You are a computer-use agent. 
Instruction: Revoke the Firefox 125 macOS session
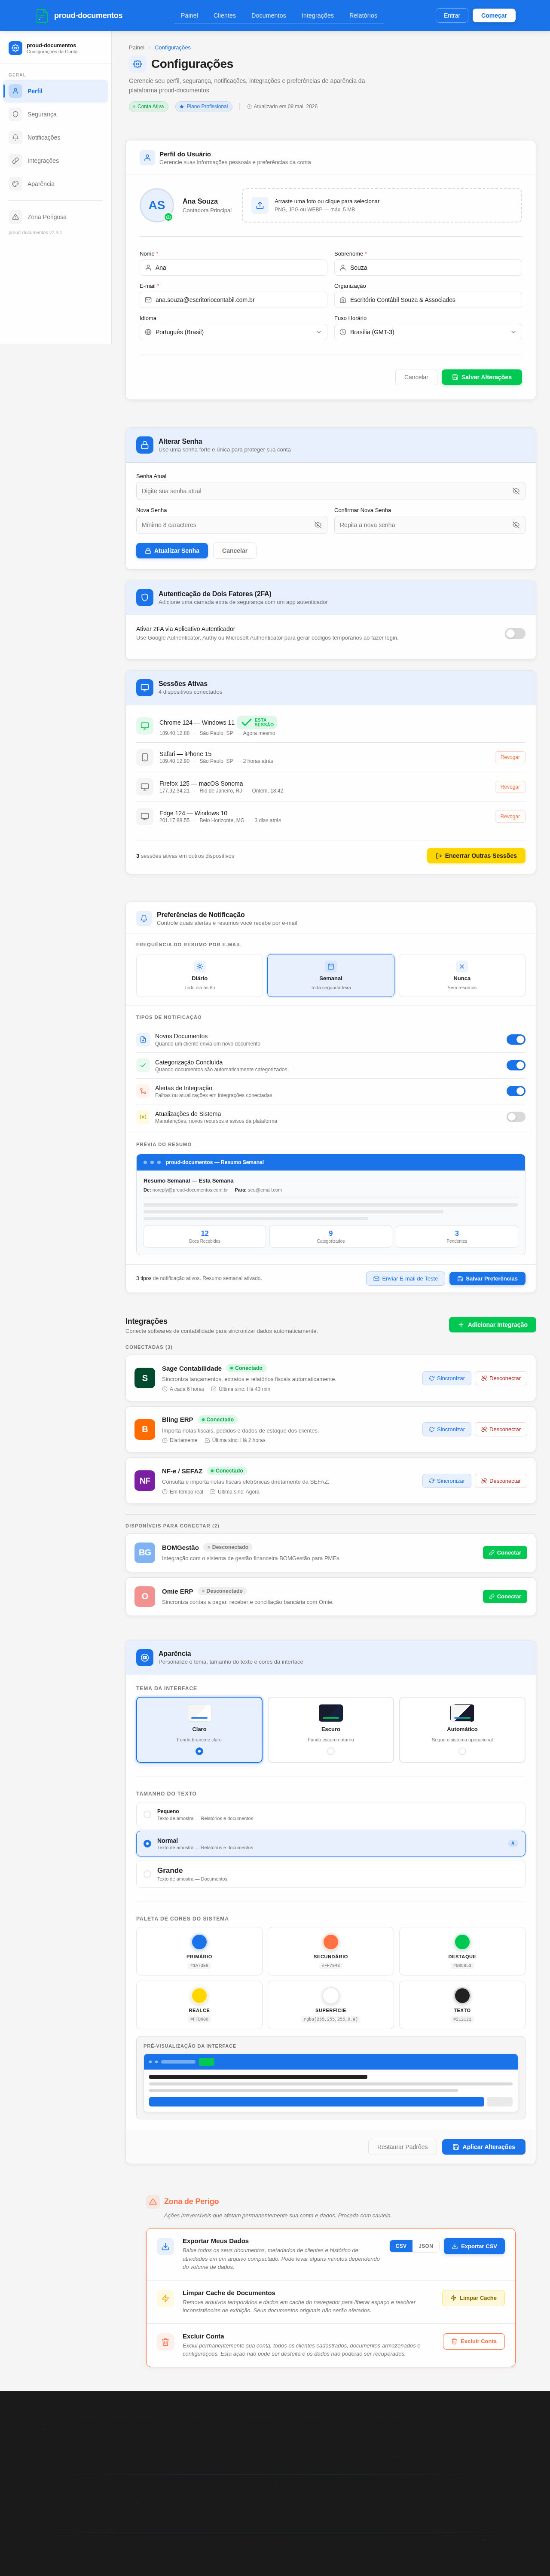(510, 787)
